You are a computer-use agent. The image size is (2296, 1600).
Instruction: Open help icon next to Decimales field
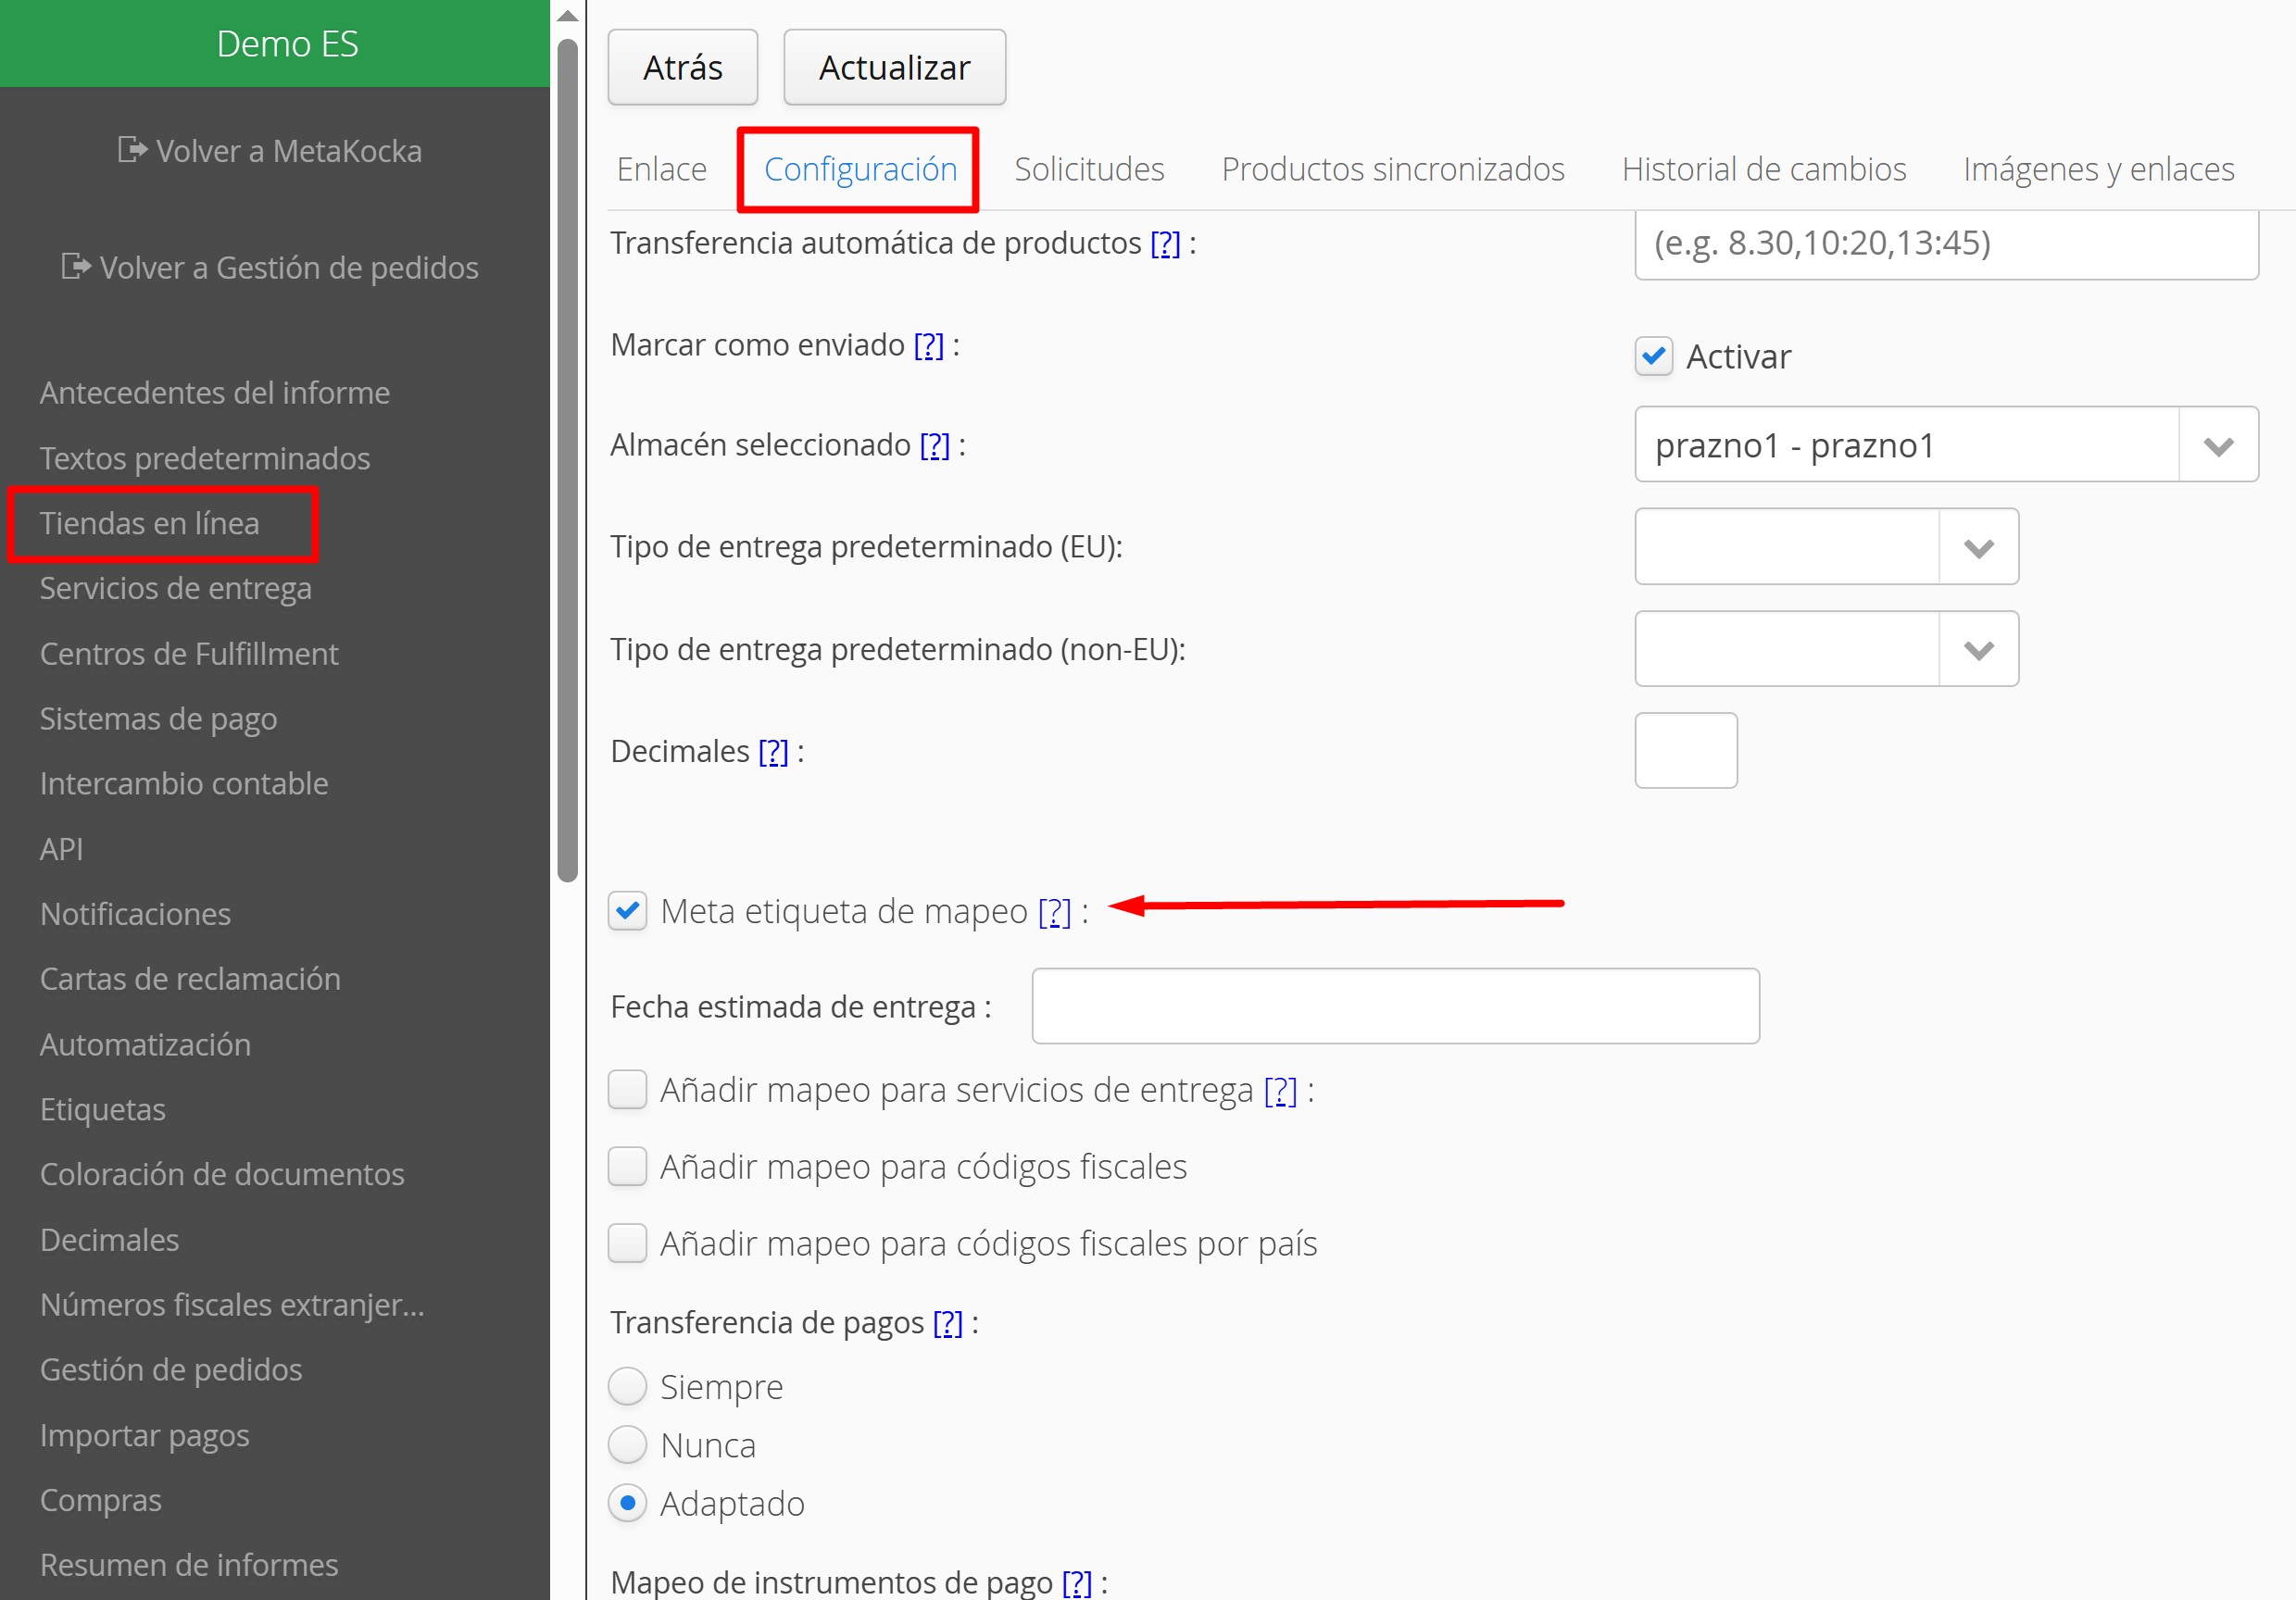[x=773, y=751]
